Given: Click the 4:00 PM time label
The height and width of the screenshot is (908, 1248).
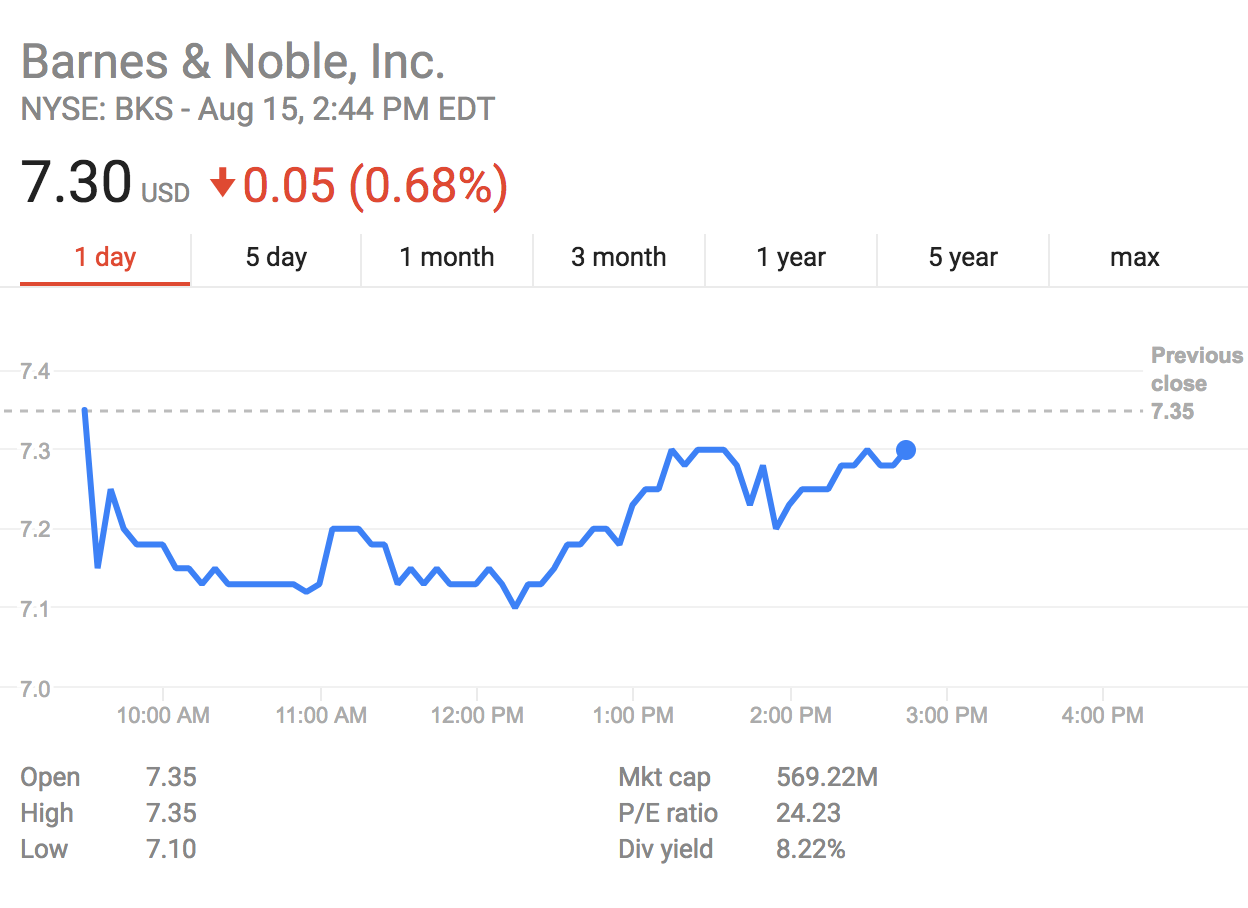Looking at the screenshot, I should coord(1102,715).
